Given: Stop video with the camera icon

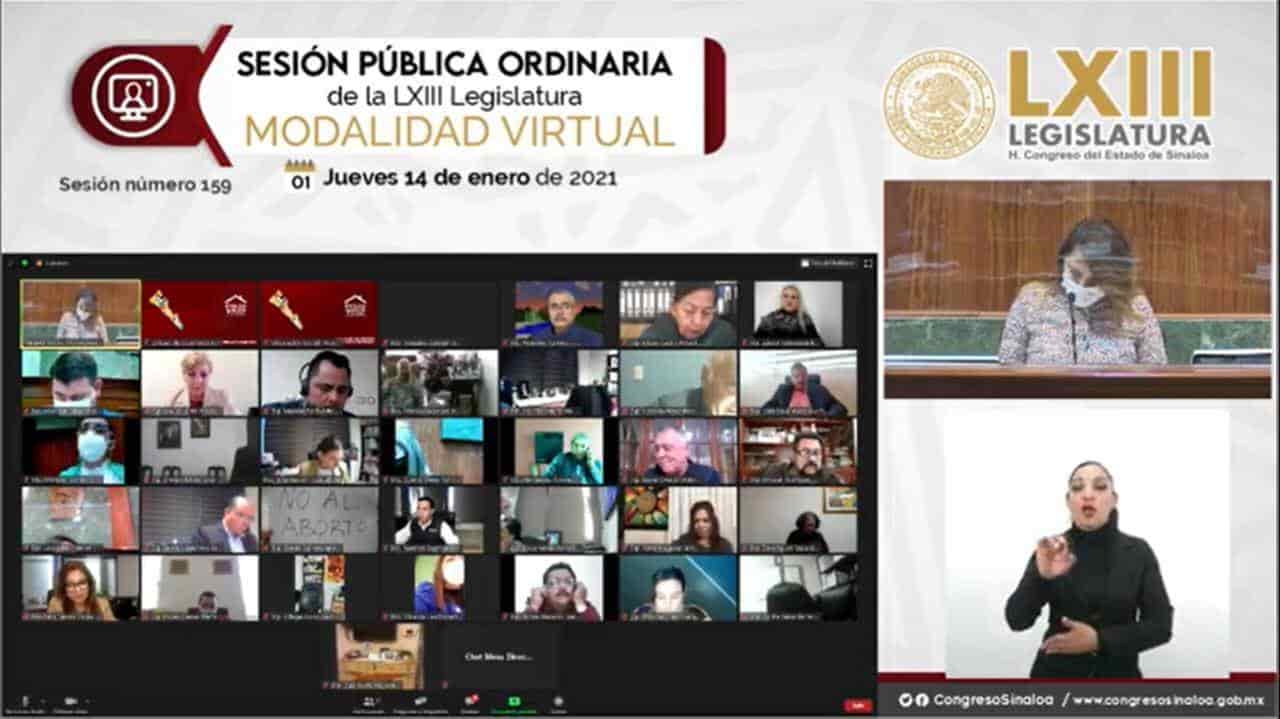Looking at the screenshot, I should coord(70,702).
